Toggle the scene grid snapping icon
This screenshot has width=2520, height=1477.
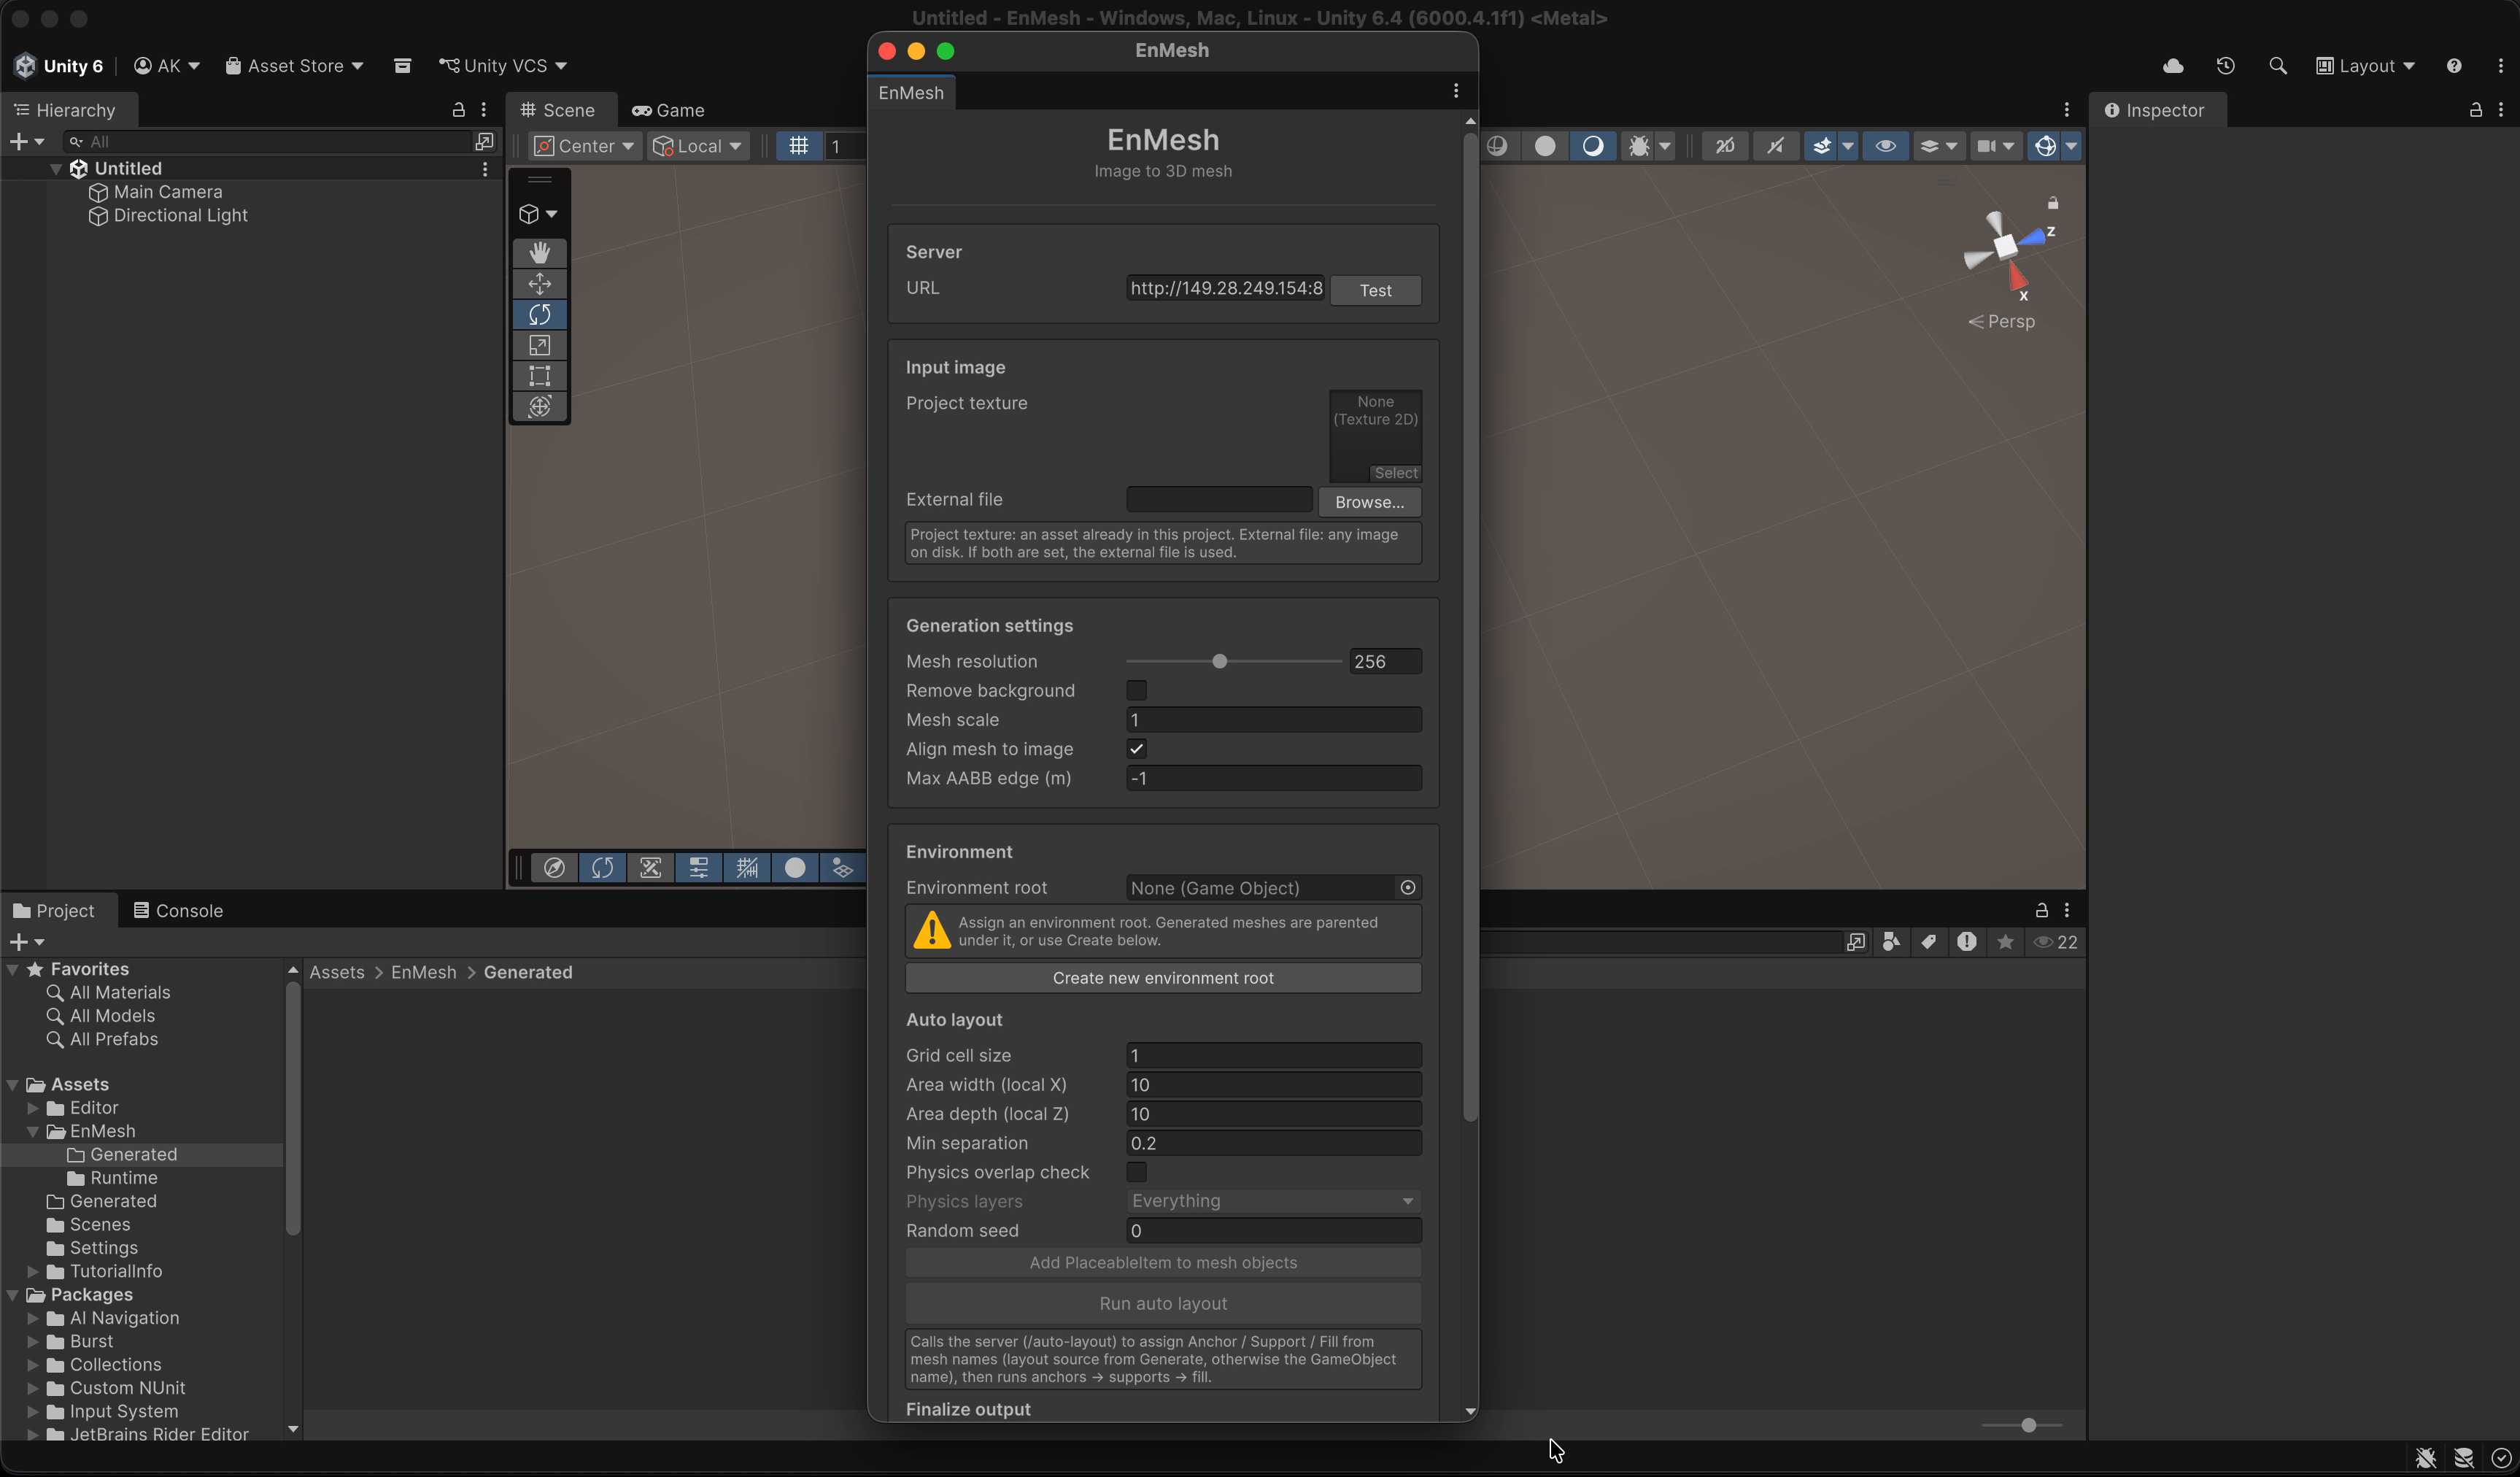click(798, 146)
